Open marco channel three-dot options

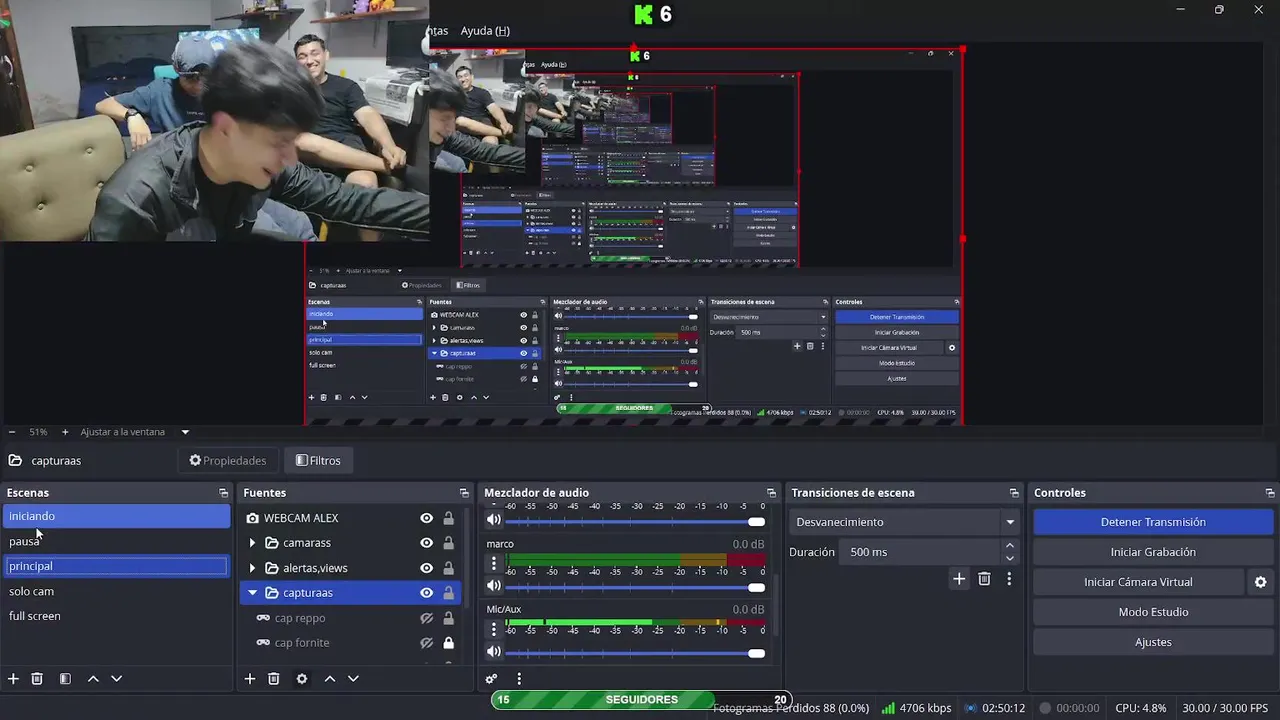coord(493,564)
